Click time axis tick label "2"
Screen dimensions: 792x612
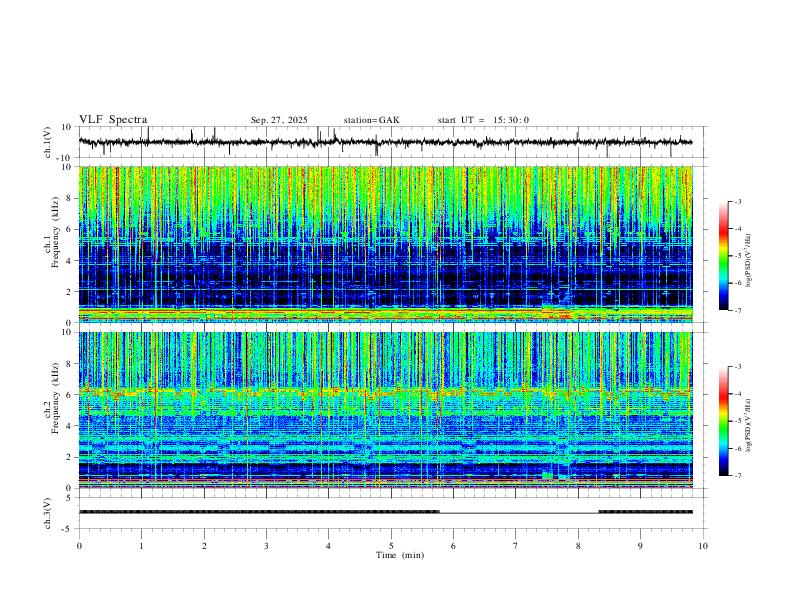coord(204,546)
